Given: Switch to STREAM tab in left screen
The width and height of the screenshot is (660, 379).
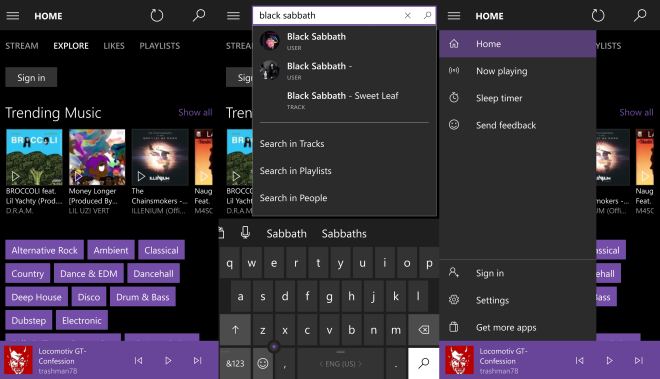Looking at the screenshot, I should pos(22,46).
